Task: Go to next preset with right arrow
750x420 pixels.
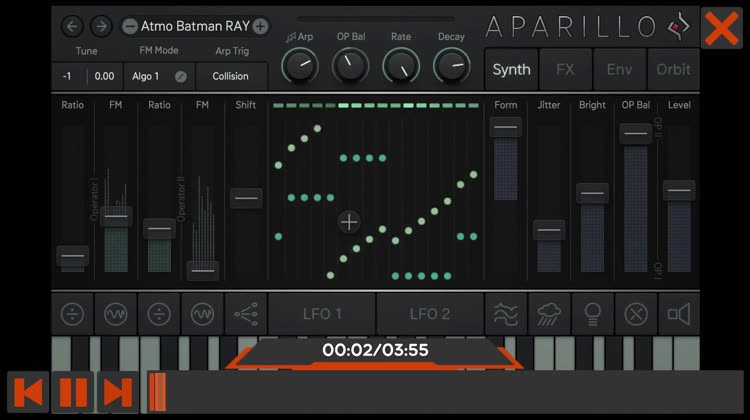Action: (x=101, y=26)
